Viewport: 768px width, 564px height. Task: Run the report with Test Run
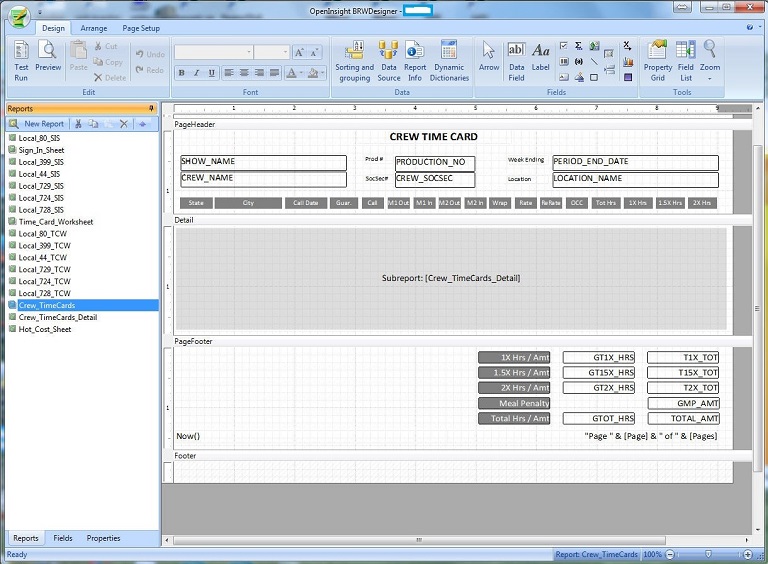click(x=21, y=61)
